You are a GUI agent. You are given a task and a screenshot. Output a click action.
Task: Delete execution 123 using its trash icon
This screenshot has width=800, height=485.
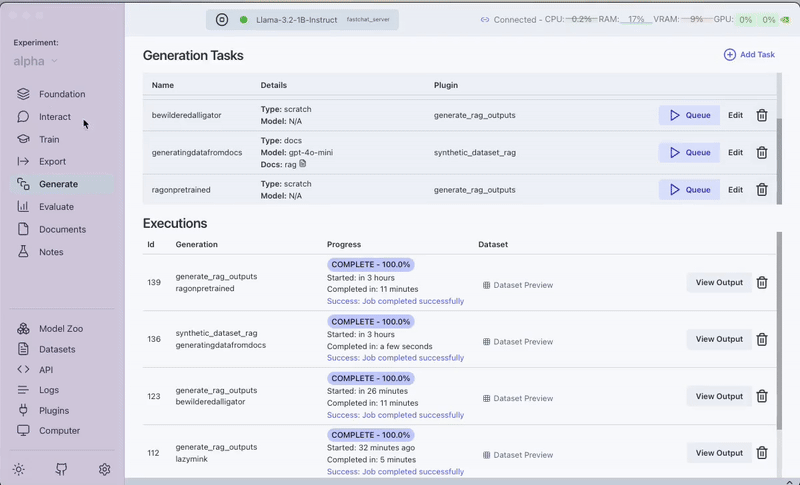tap(762, 396)
